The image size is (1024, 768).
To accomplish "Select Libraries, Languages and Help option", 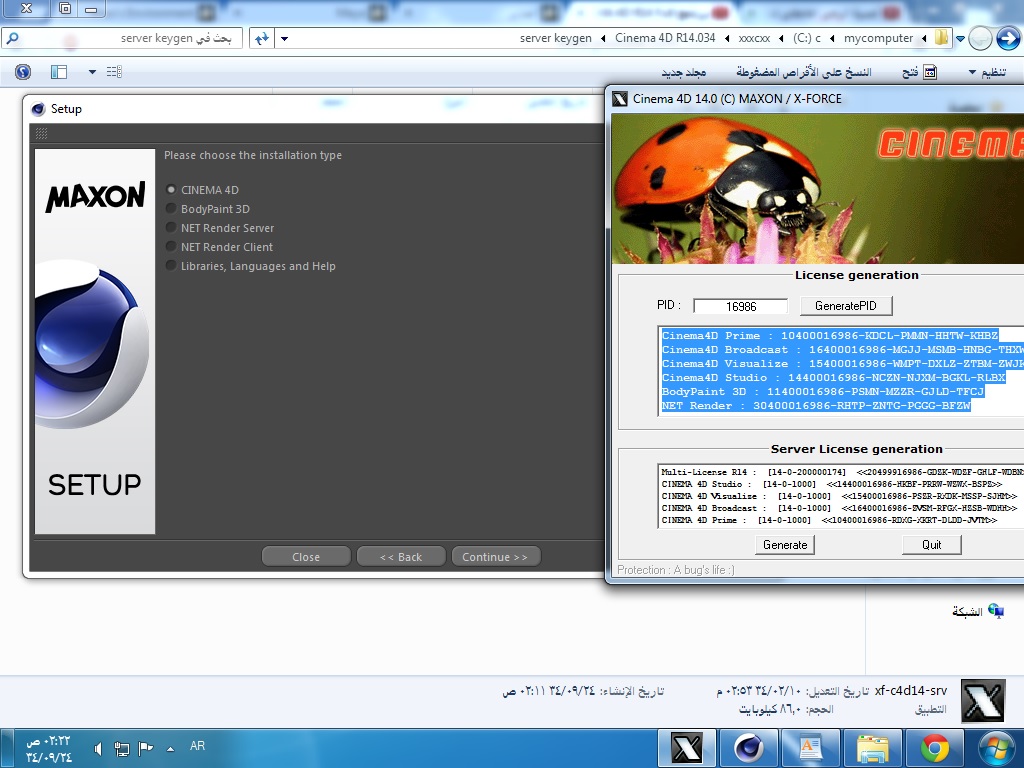I will [171, 266].
